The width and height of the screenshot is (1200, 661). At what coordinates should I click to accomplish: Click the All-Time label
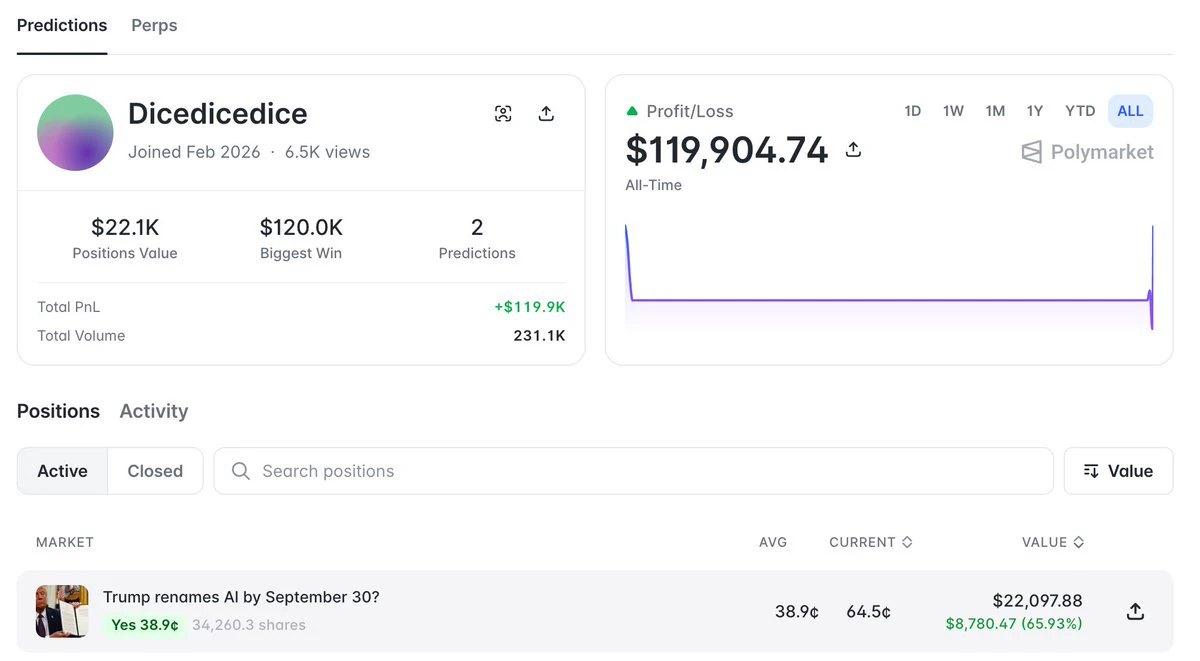click(x=654, y=185)
